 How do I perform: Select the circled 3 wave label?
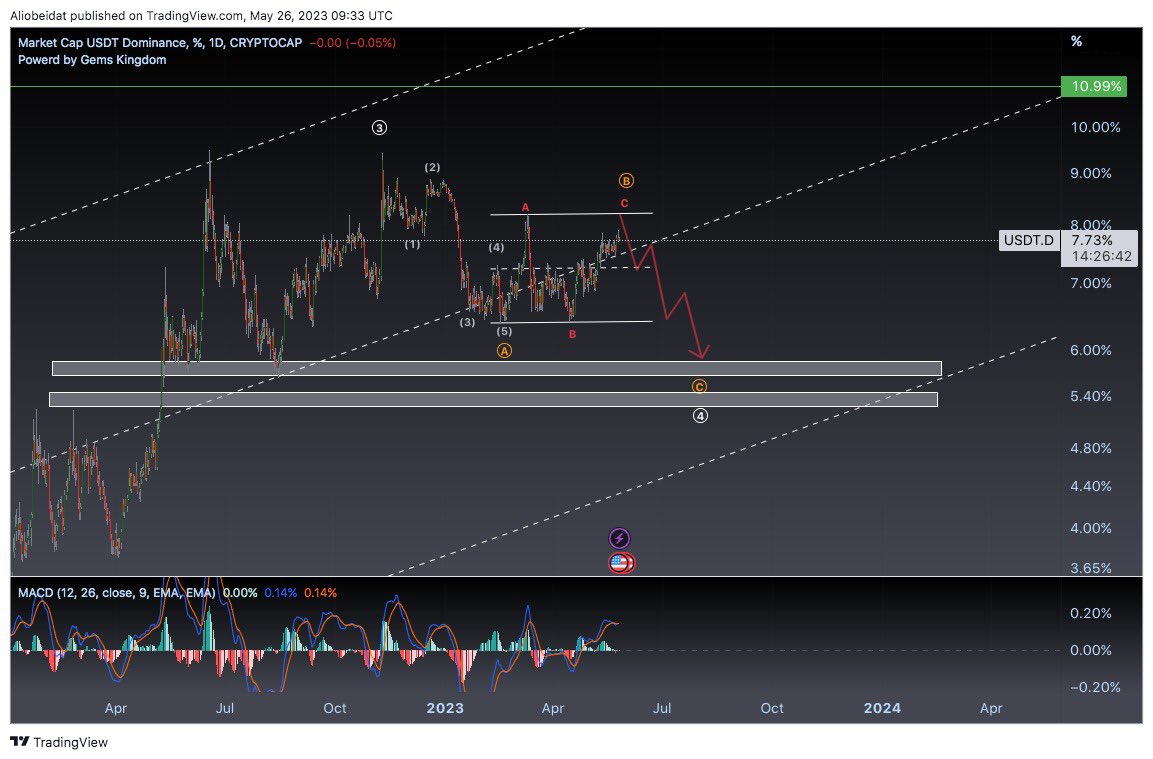[379, 128]
